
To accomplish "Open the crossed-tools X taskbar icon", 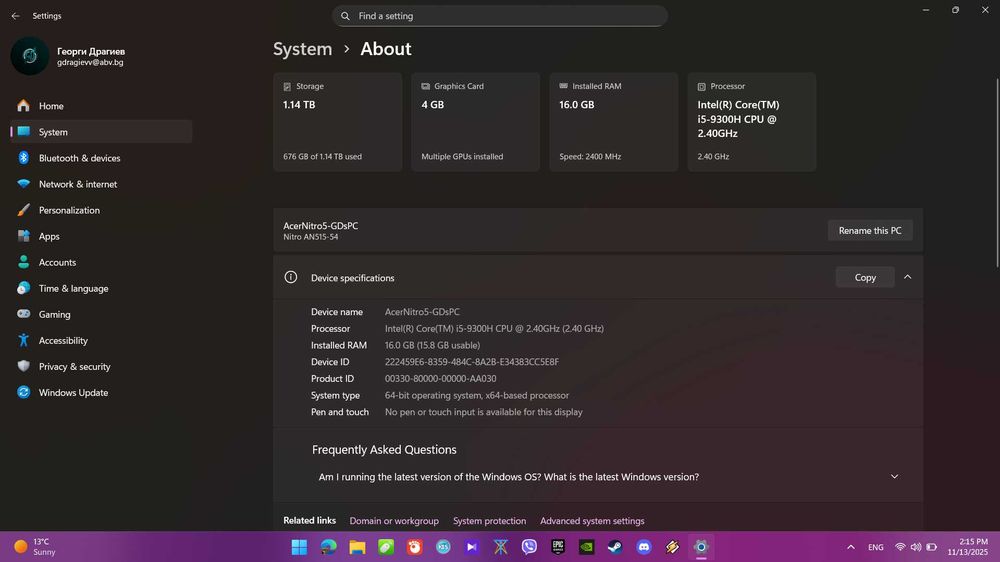I will (501, 547).
